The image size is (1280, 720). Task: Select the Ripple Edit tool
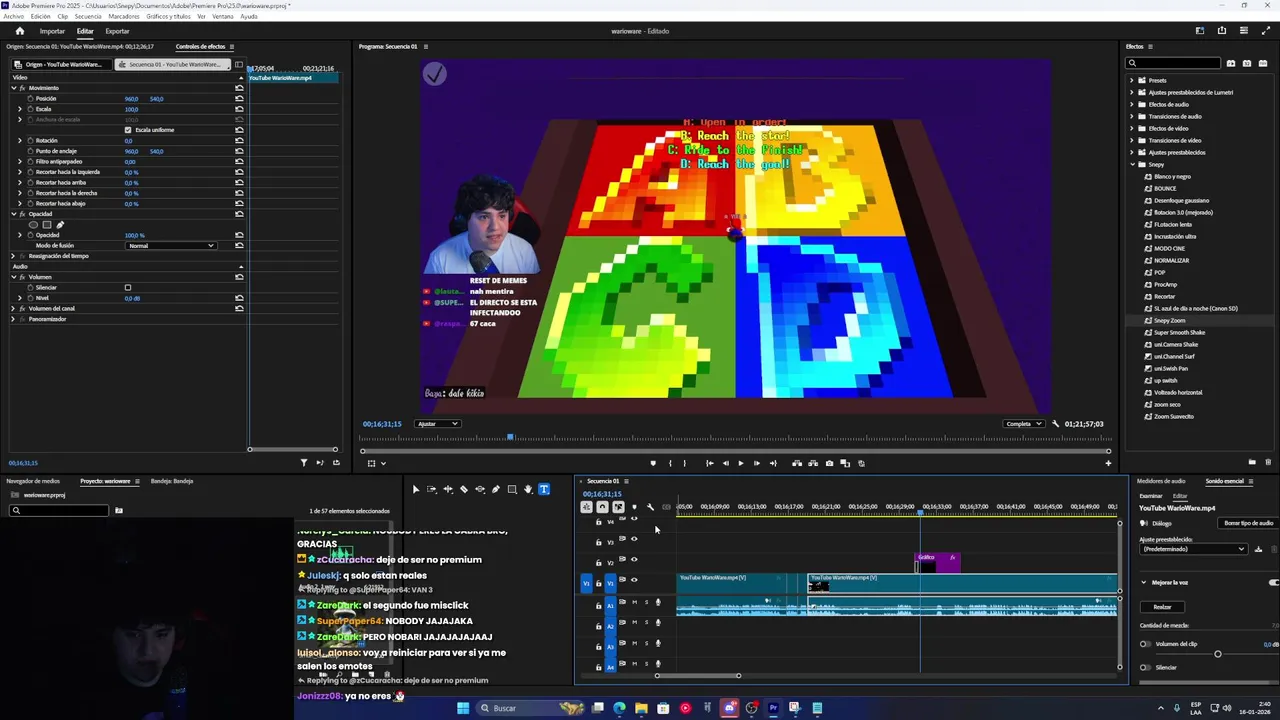pos(448,489)
